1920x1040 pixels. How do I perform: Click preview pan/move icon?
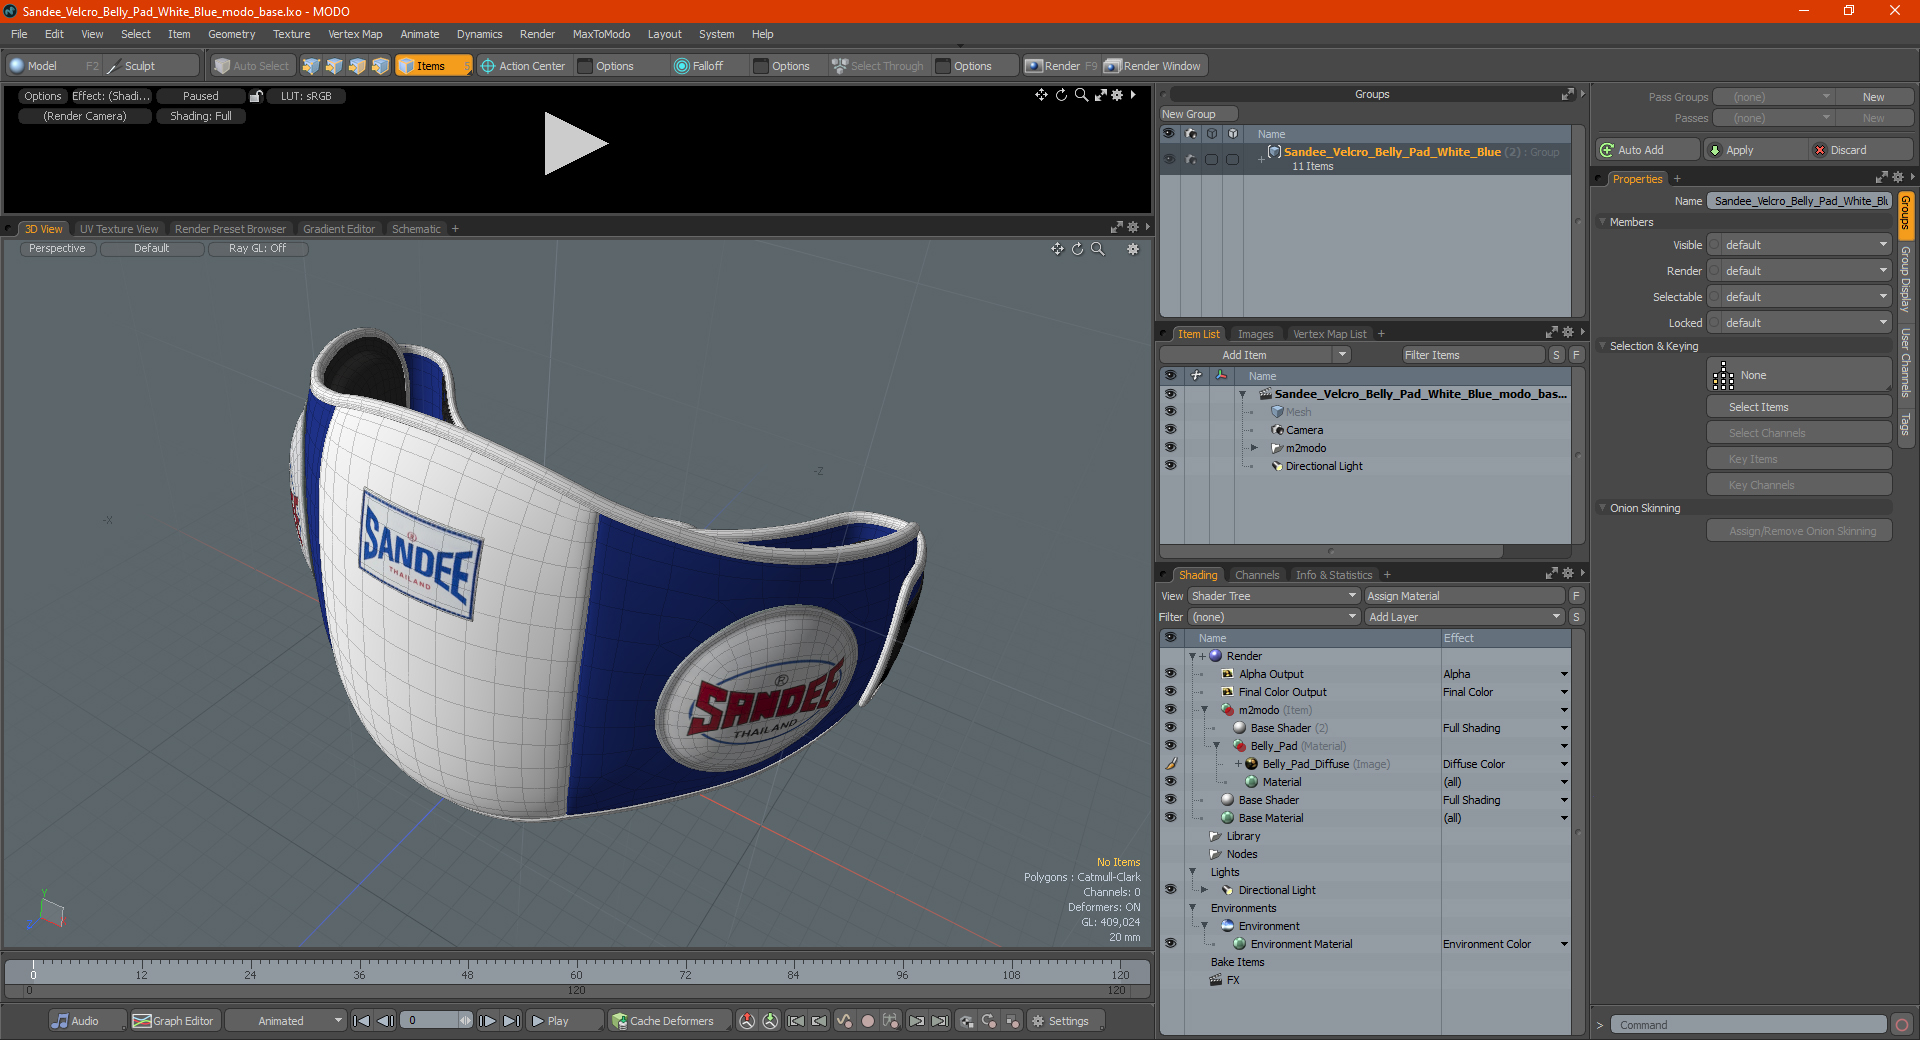(1041, 95)
